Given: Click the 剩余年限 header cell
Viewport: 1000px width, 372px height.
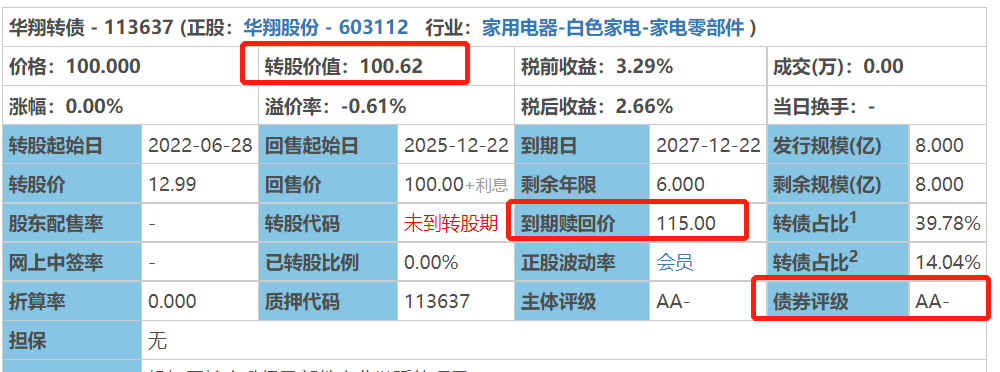Looking at the screenshot, I should (582, 184).
